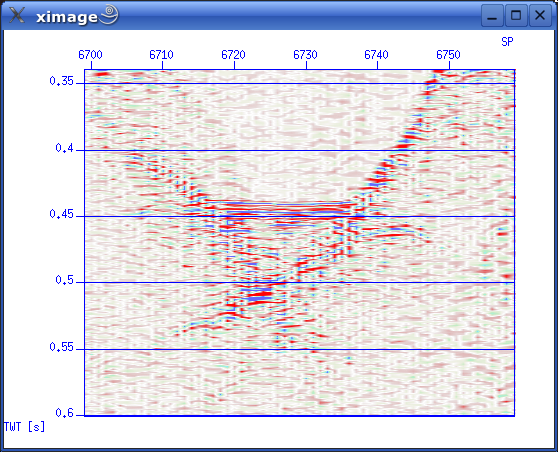Click the 6720 shot point axis label

pos(233,55)
